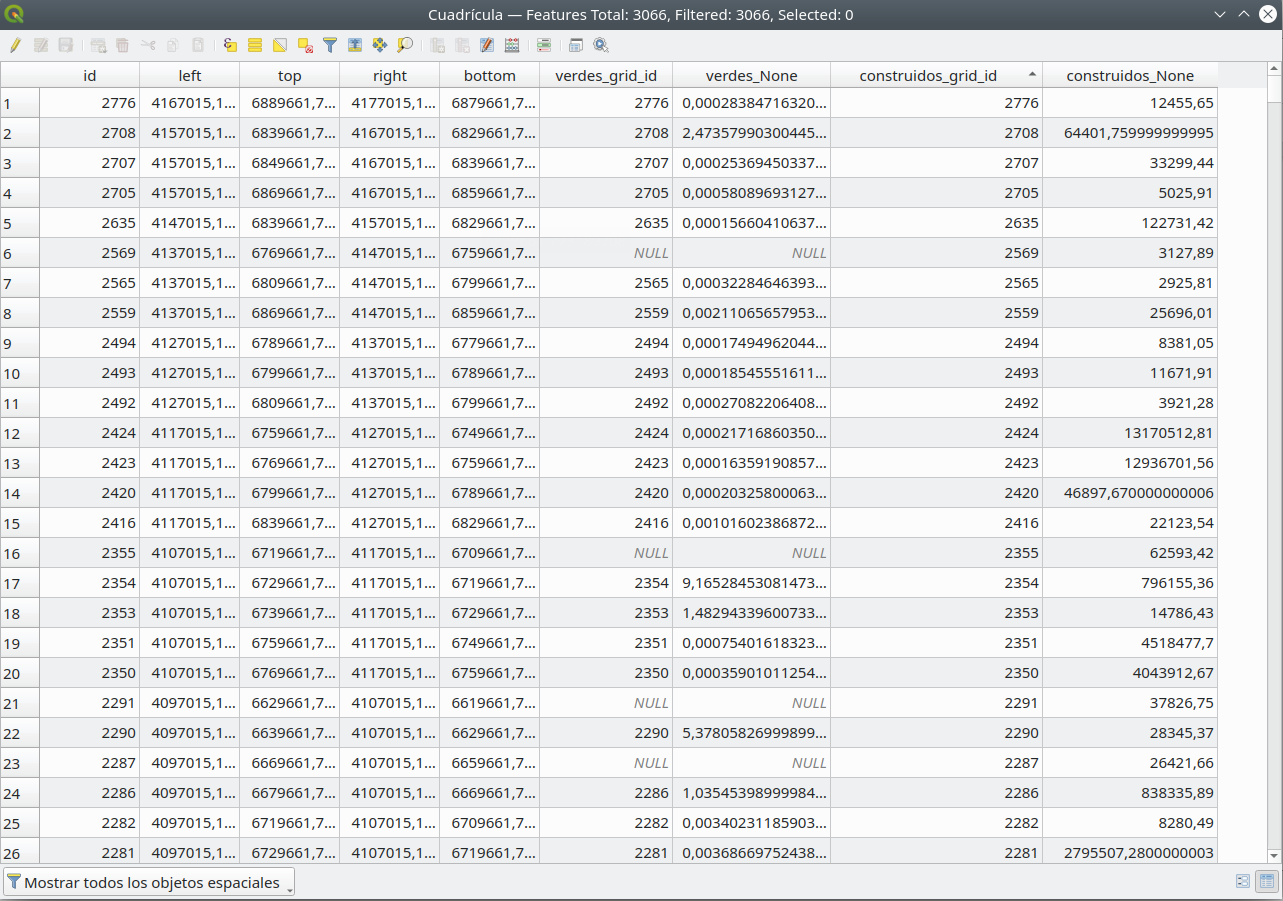Click the delete field icon
This screenshot has height=901, width=1283.
[462, 45]
